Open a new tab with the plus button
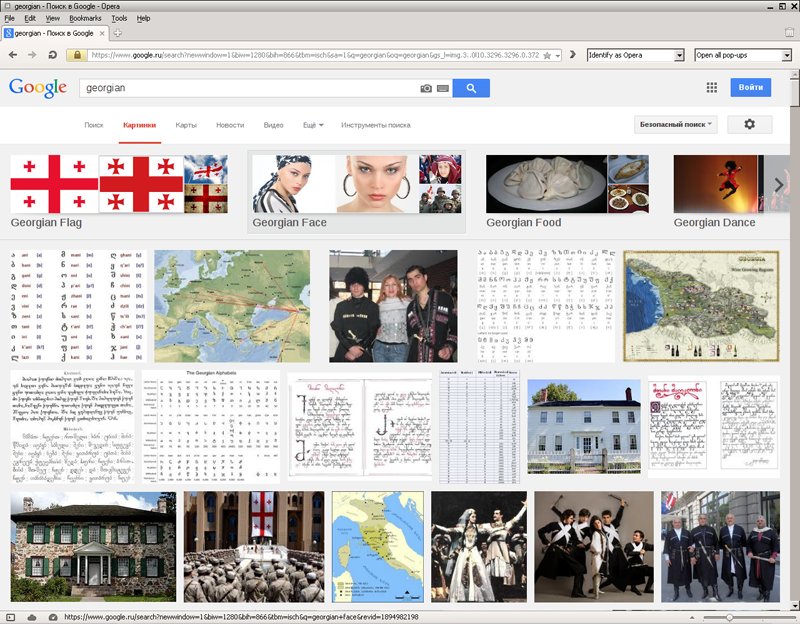 coord(118,33)
